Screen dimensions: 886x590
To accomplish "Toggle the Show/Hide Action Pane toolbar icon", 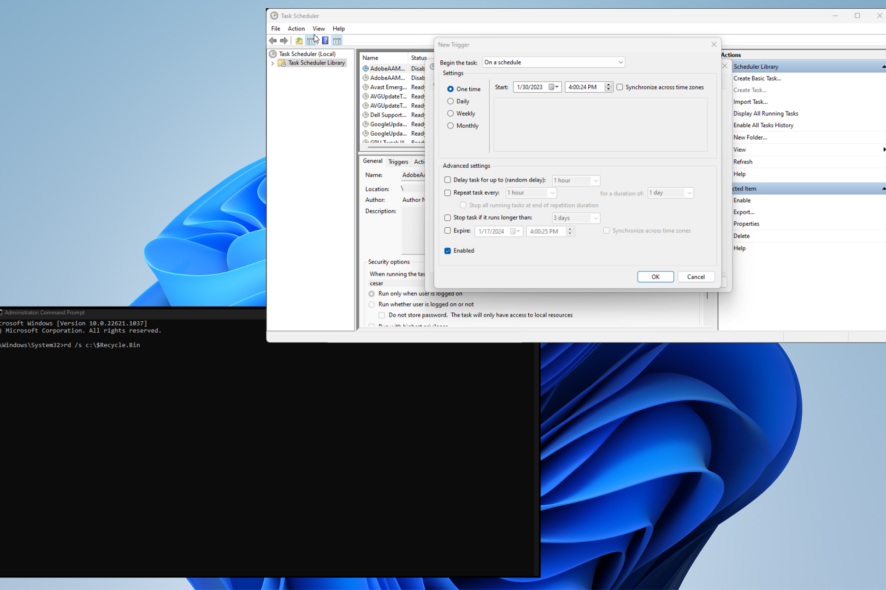I will point(337,41).
